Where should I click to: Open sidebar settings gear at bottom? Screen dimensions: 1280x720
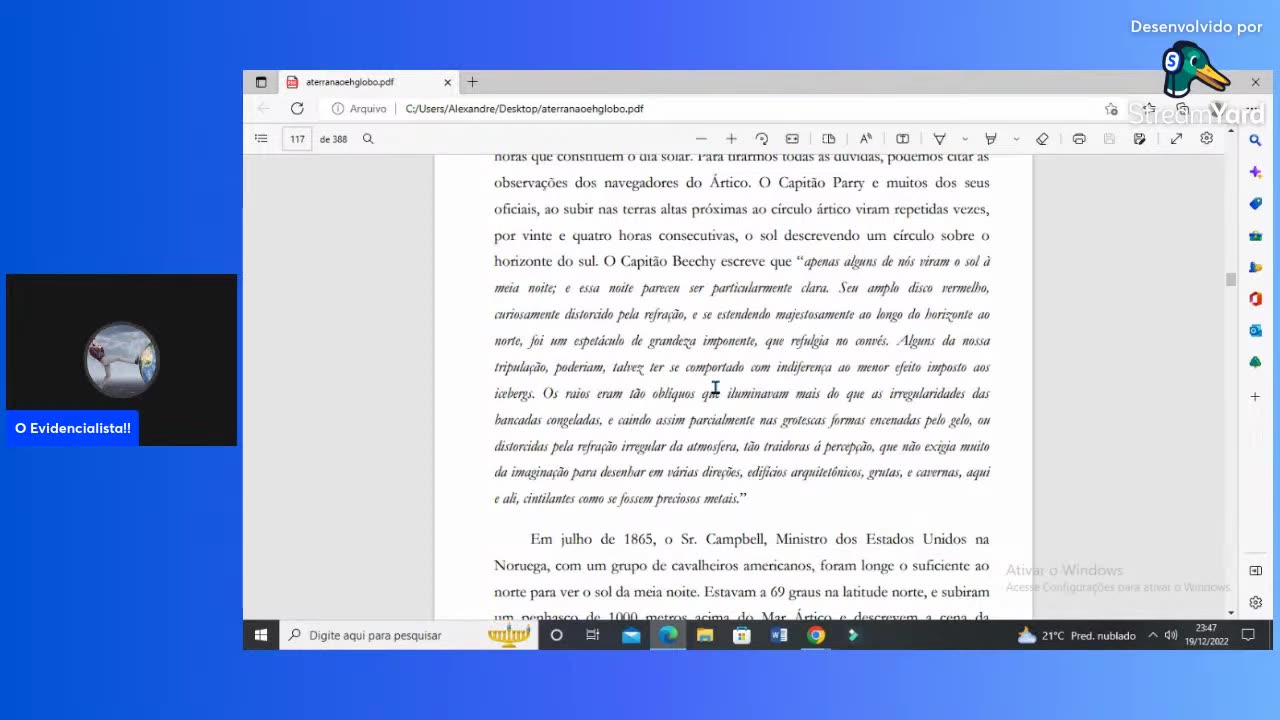[x=1255, y=603]
